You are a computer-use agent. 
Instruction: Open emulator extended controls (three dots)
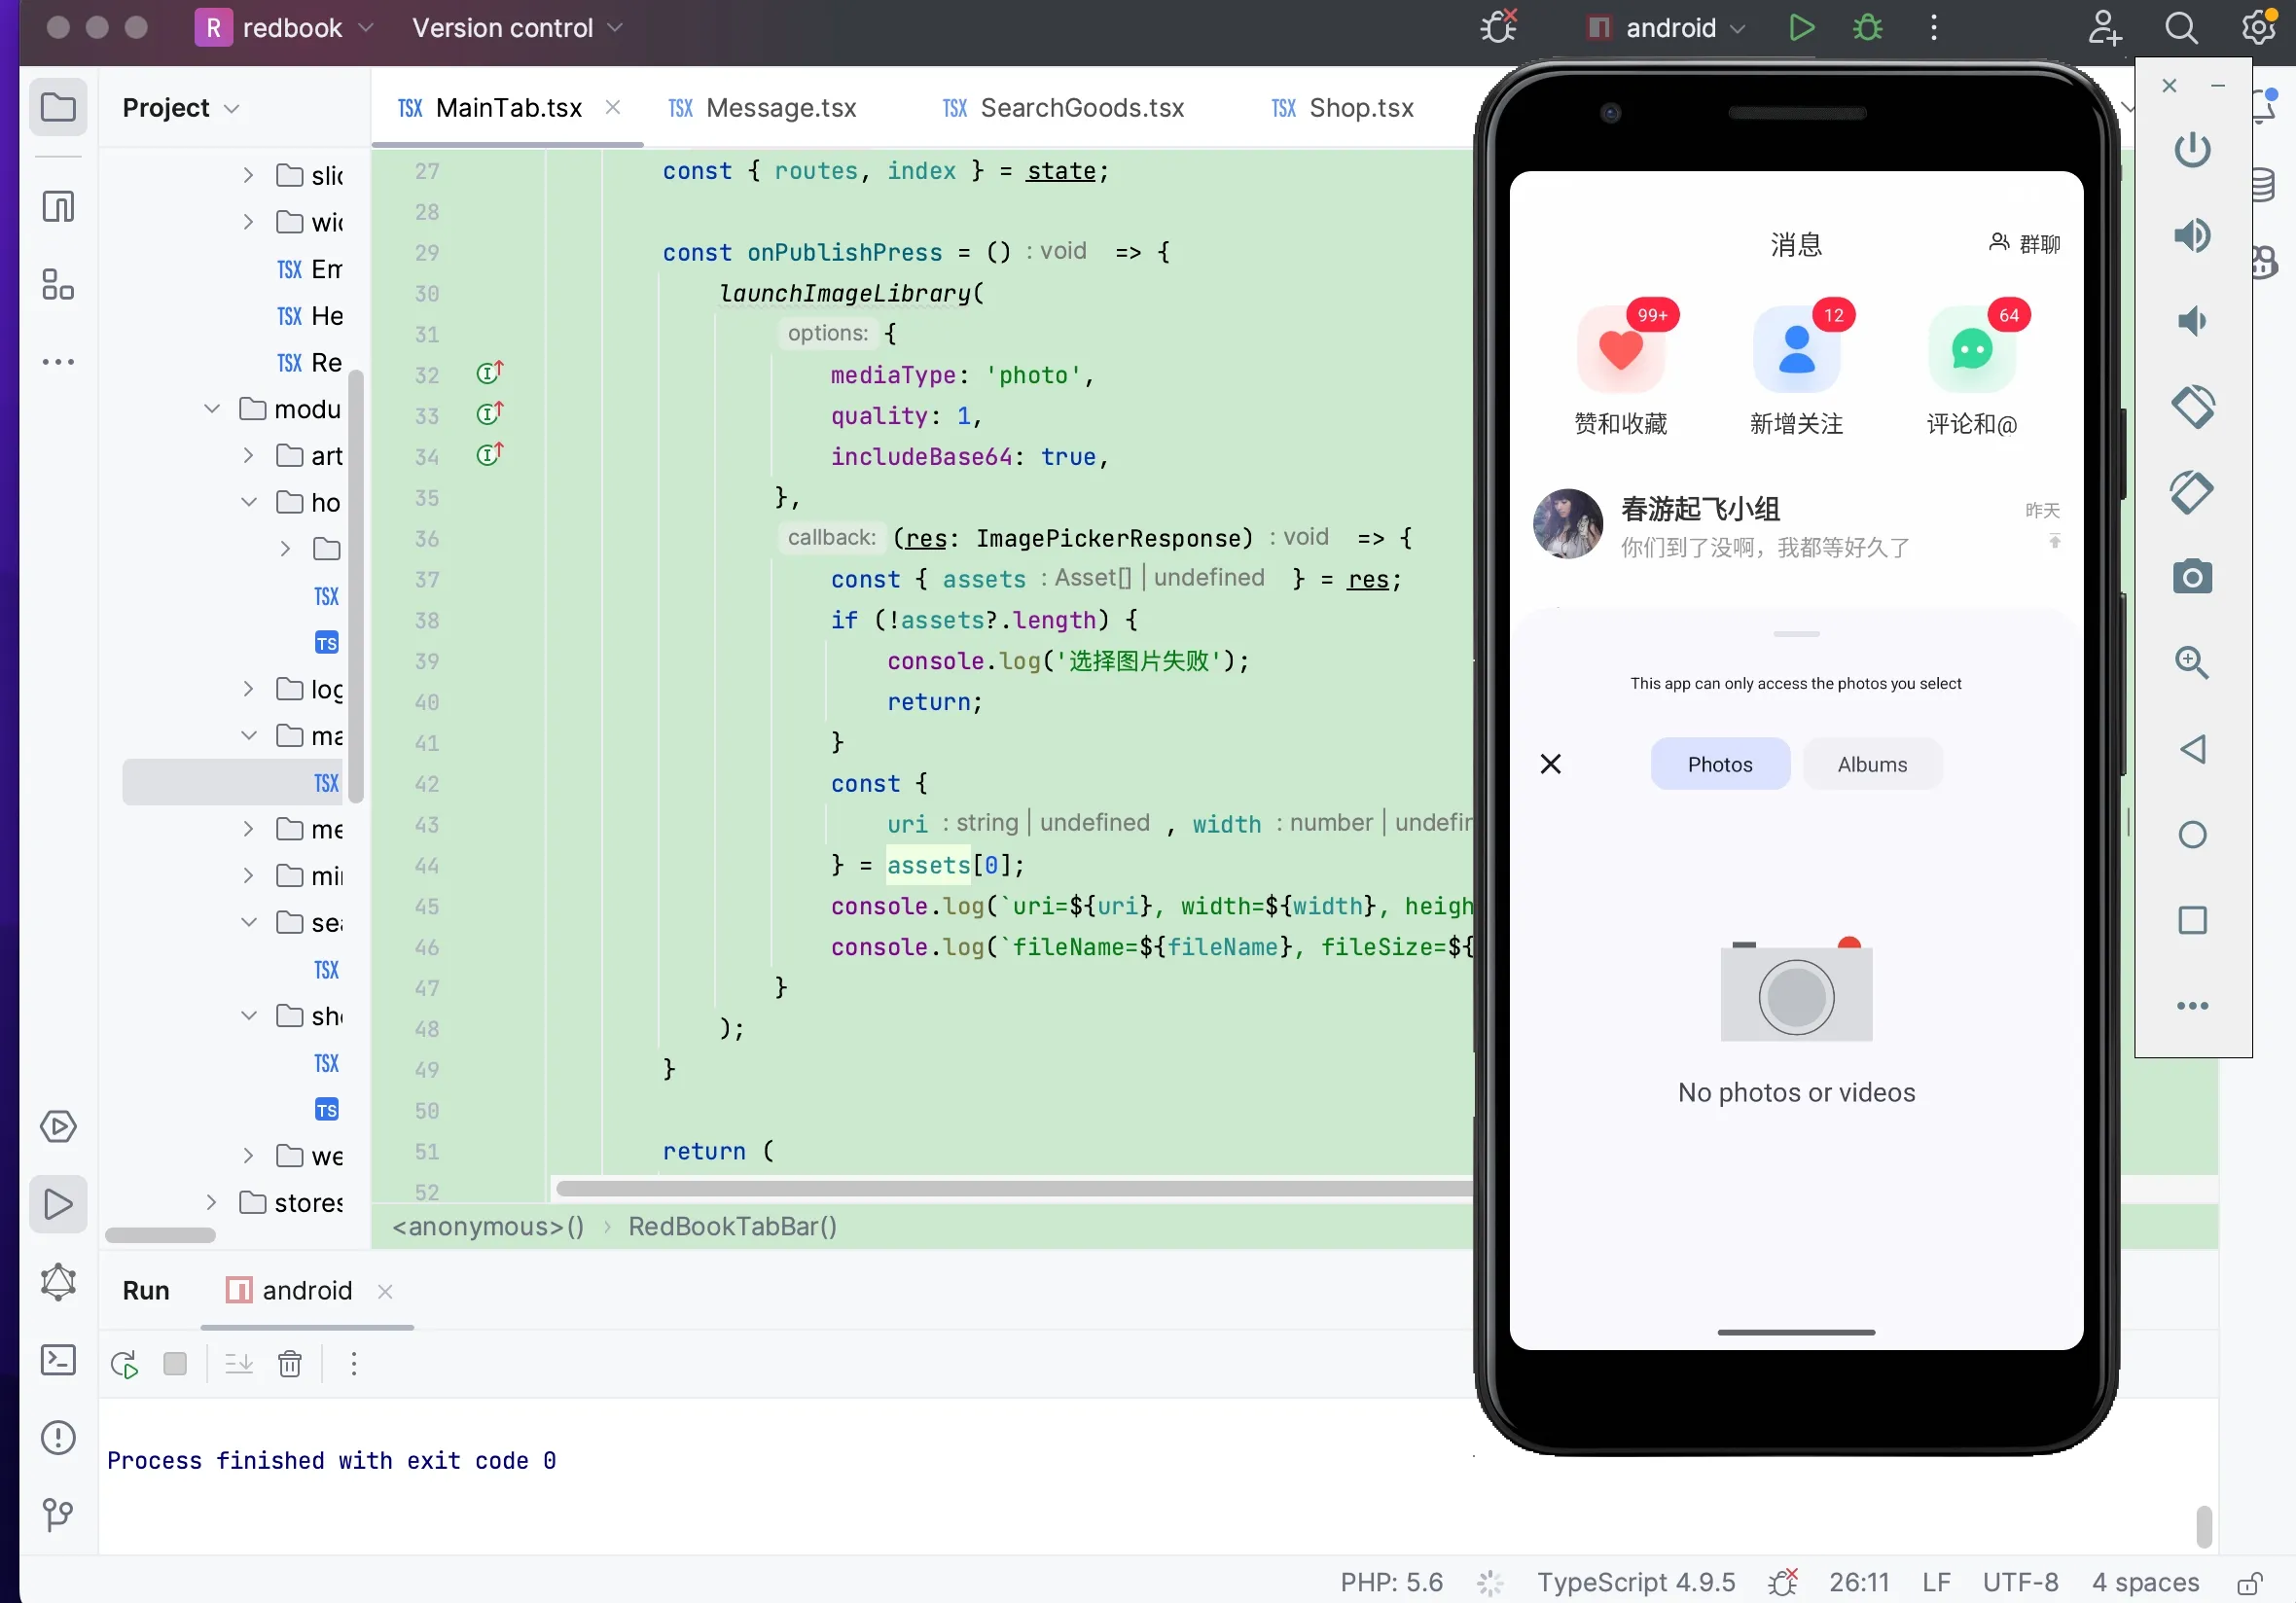coord(2192,1006)
